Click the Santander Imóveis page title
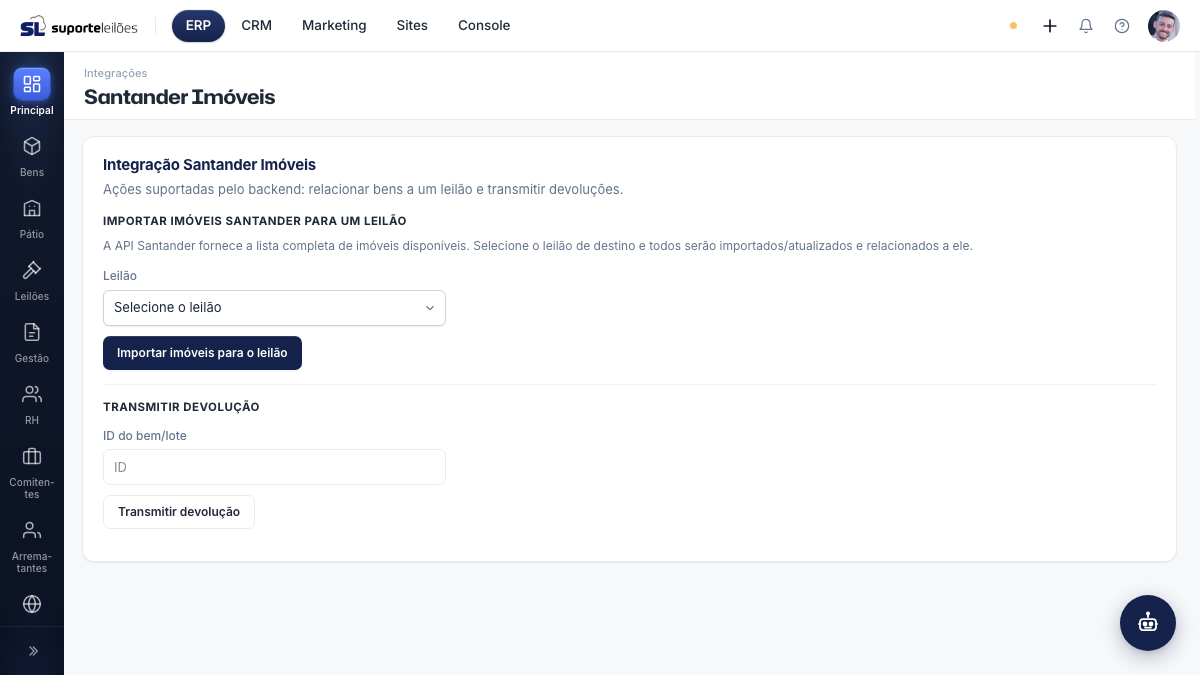The image size is (1200, 675). pos(180,97)
